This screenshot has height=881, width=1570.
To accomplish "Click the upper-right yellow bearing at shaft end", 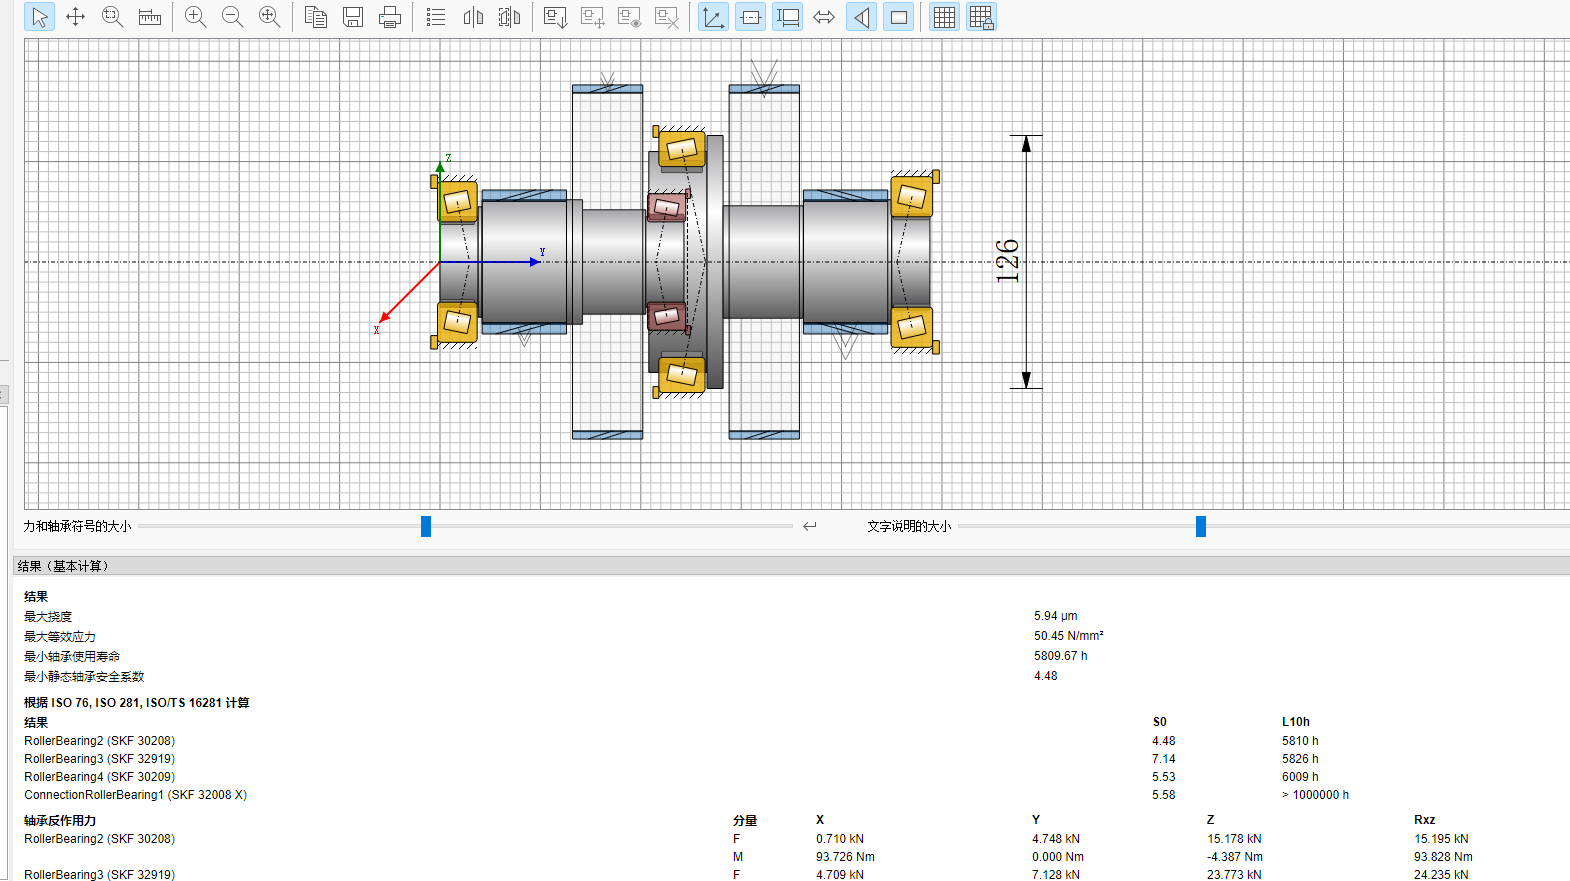I will coord(912,195).
